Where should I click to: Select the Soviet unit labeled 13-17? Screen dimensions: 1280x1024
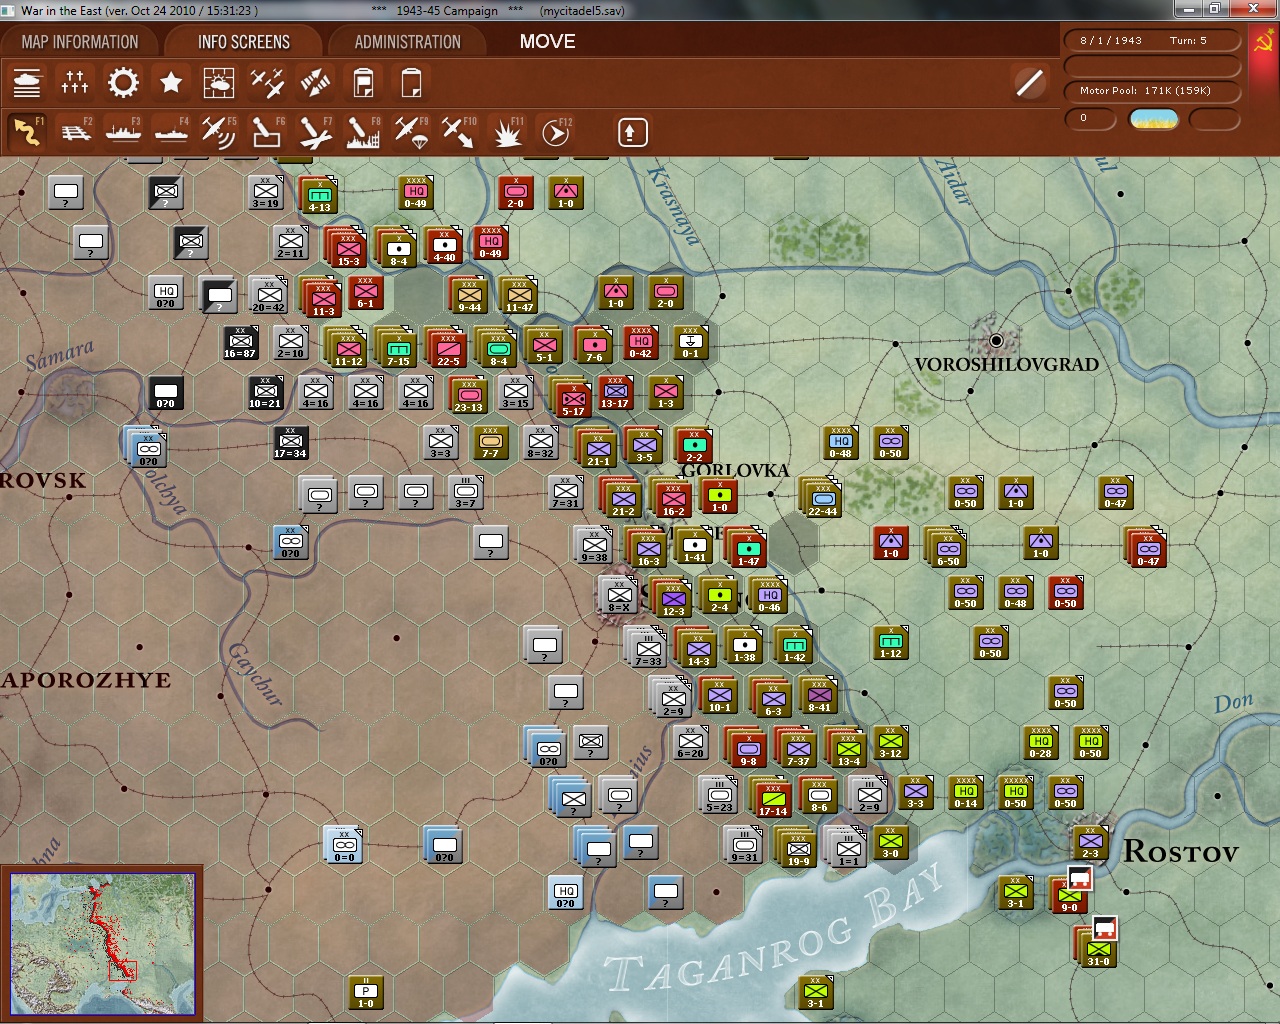[615, 391]
